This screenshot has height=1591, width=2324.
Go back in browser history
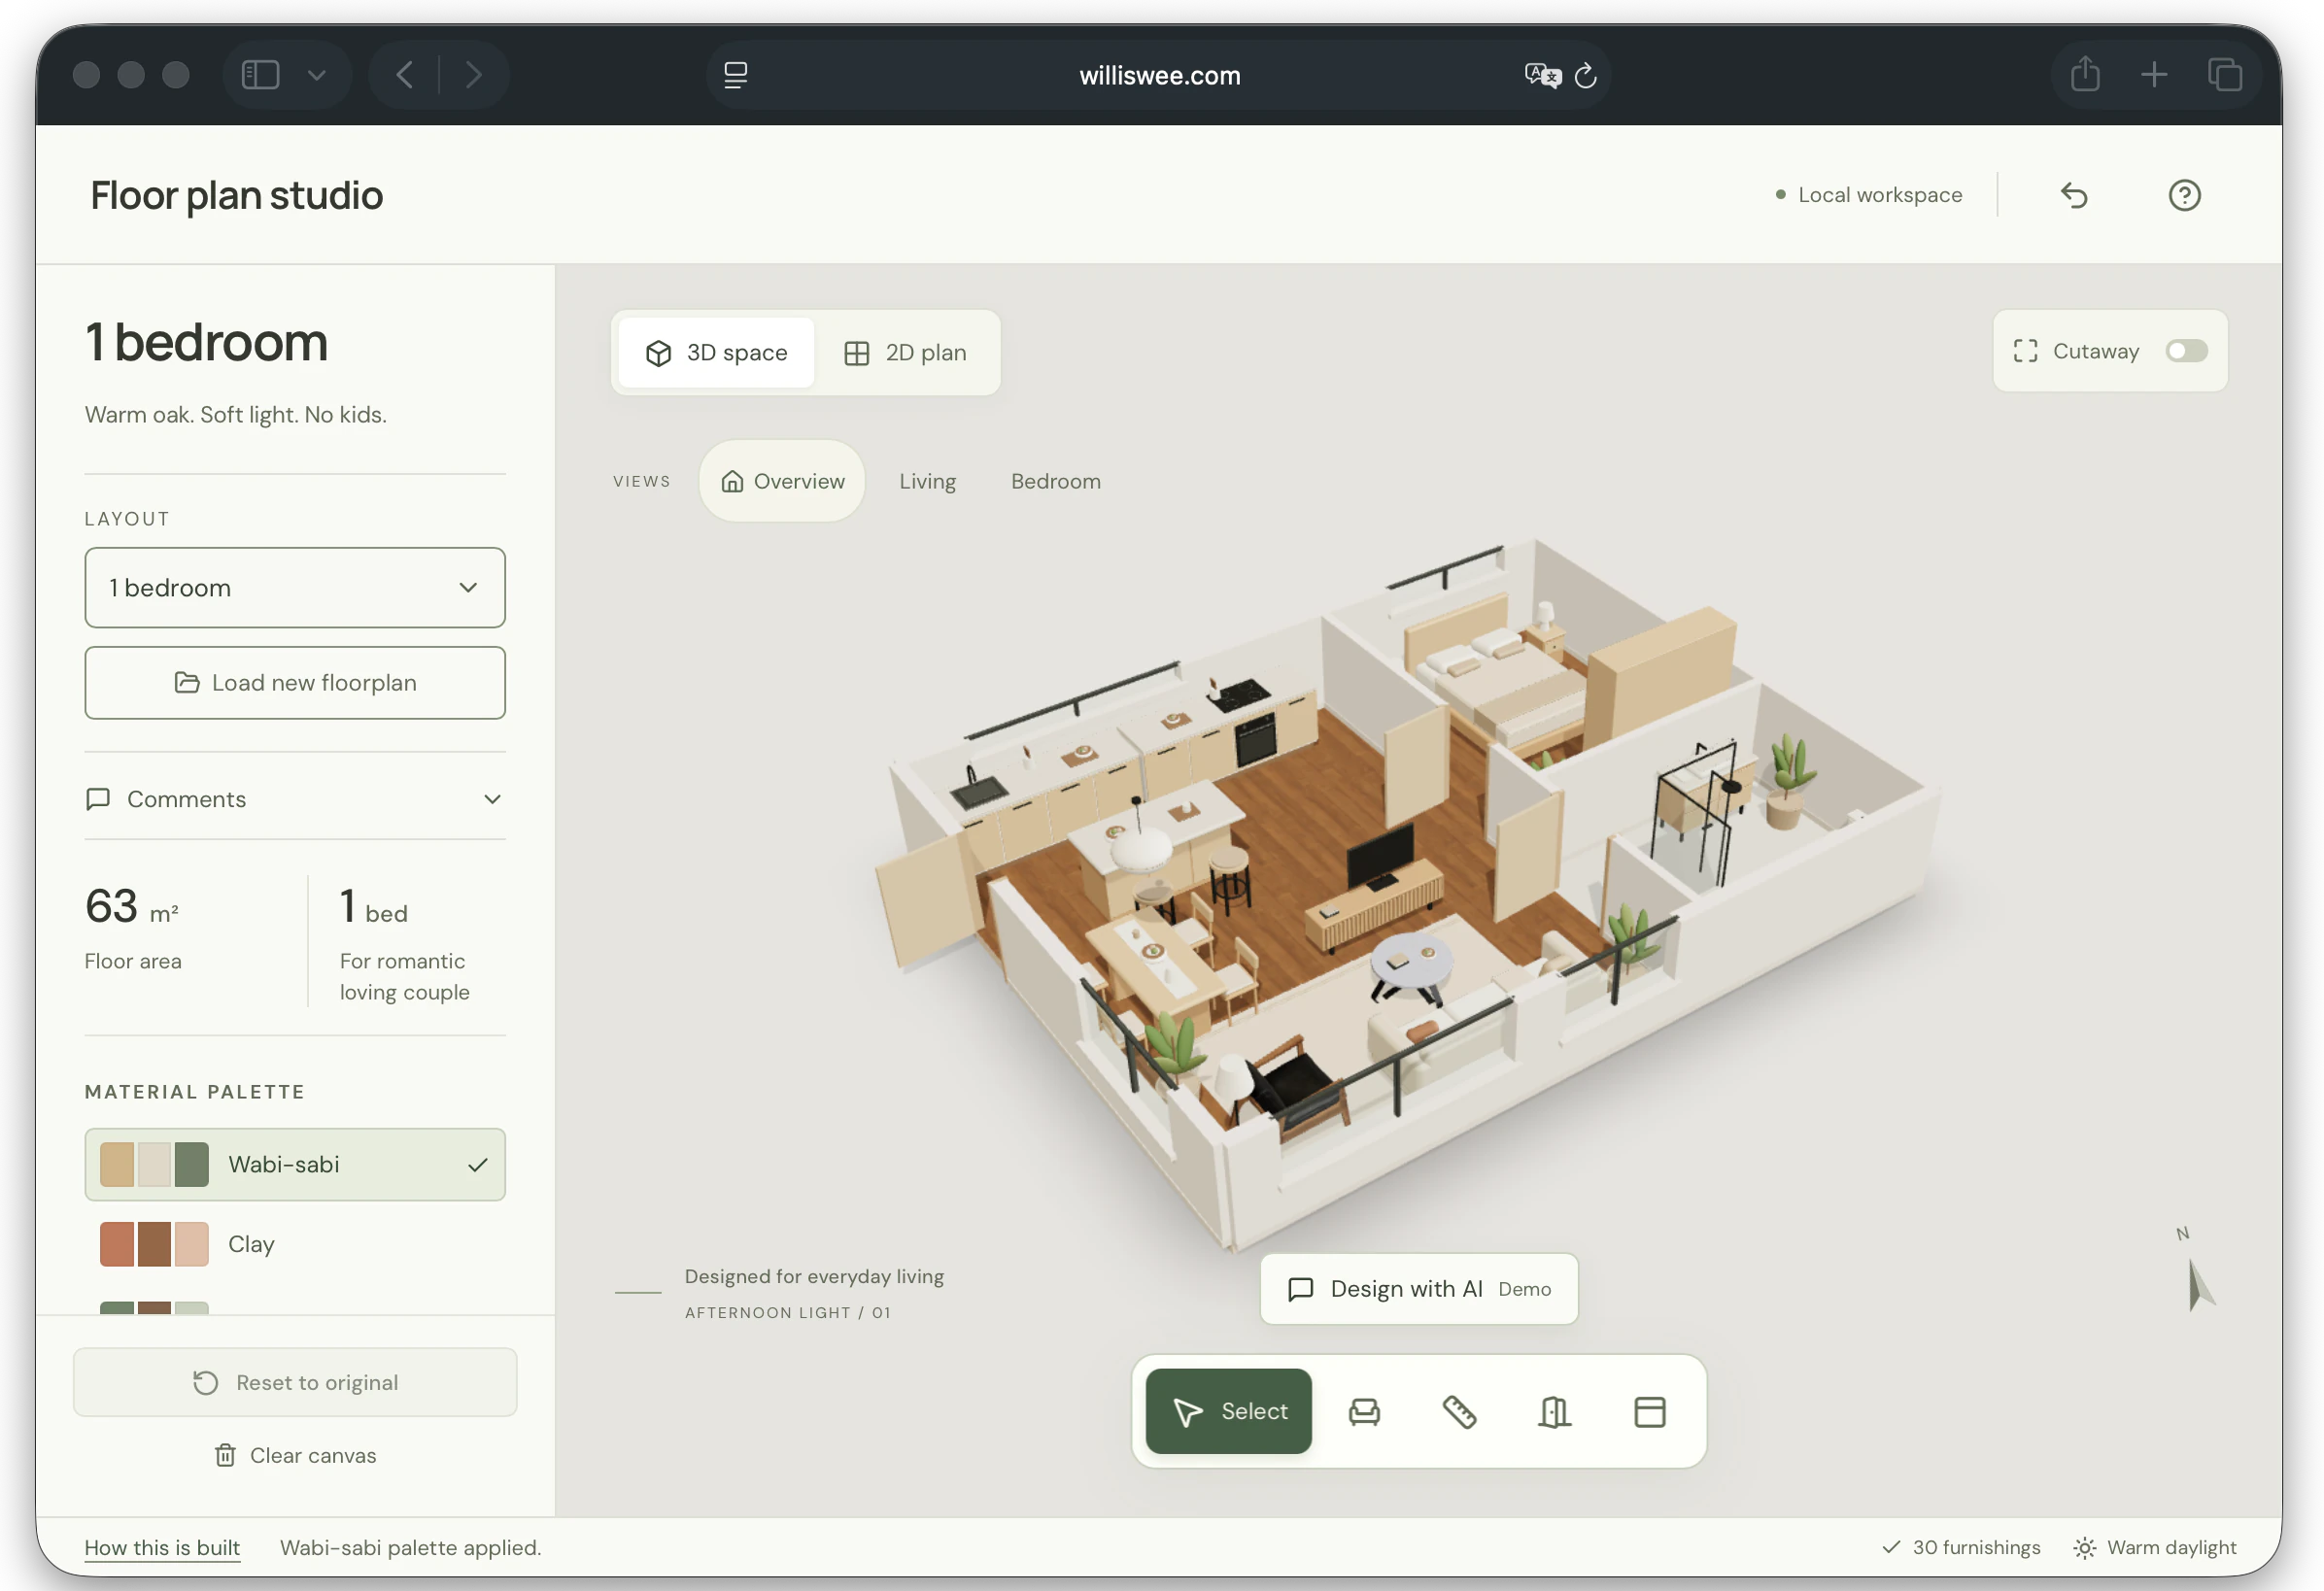(x=405, y=75)
